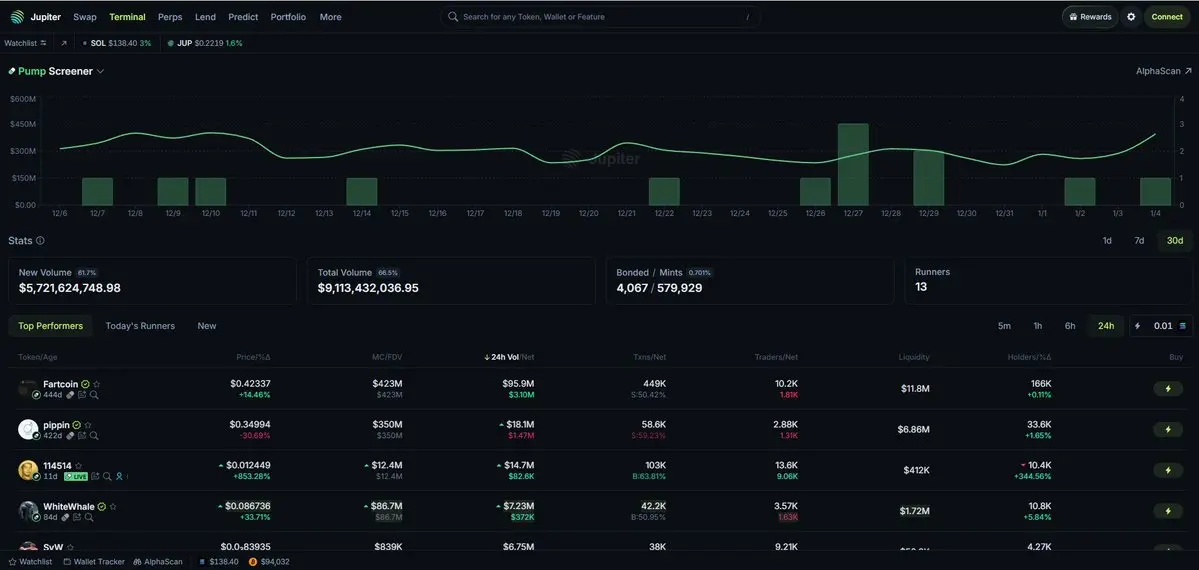Click the LIVE badge on 114514

75,476
